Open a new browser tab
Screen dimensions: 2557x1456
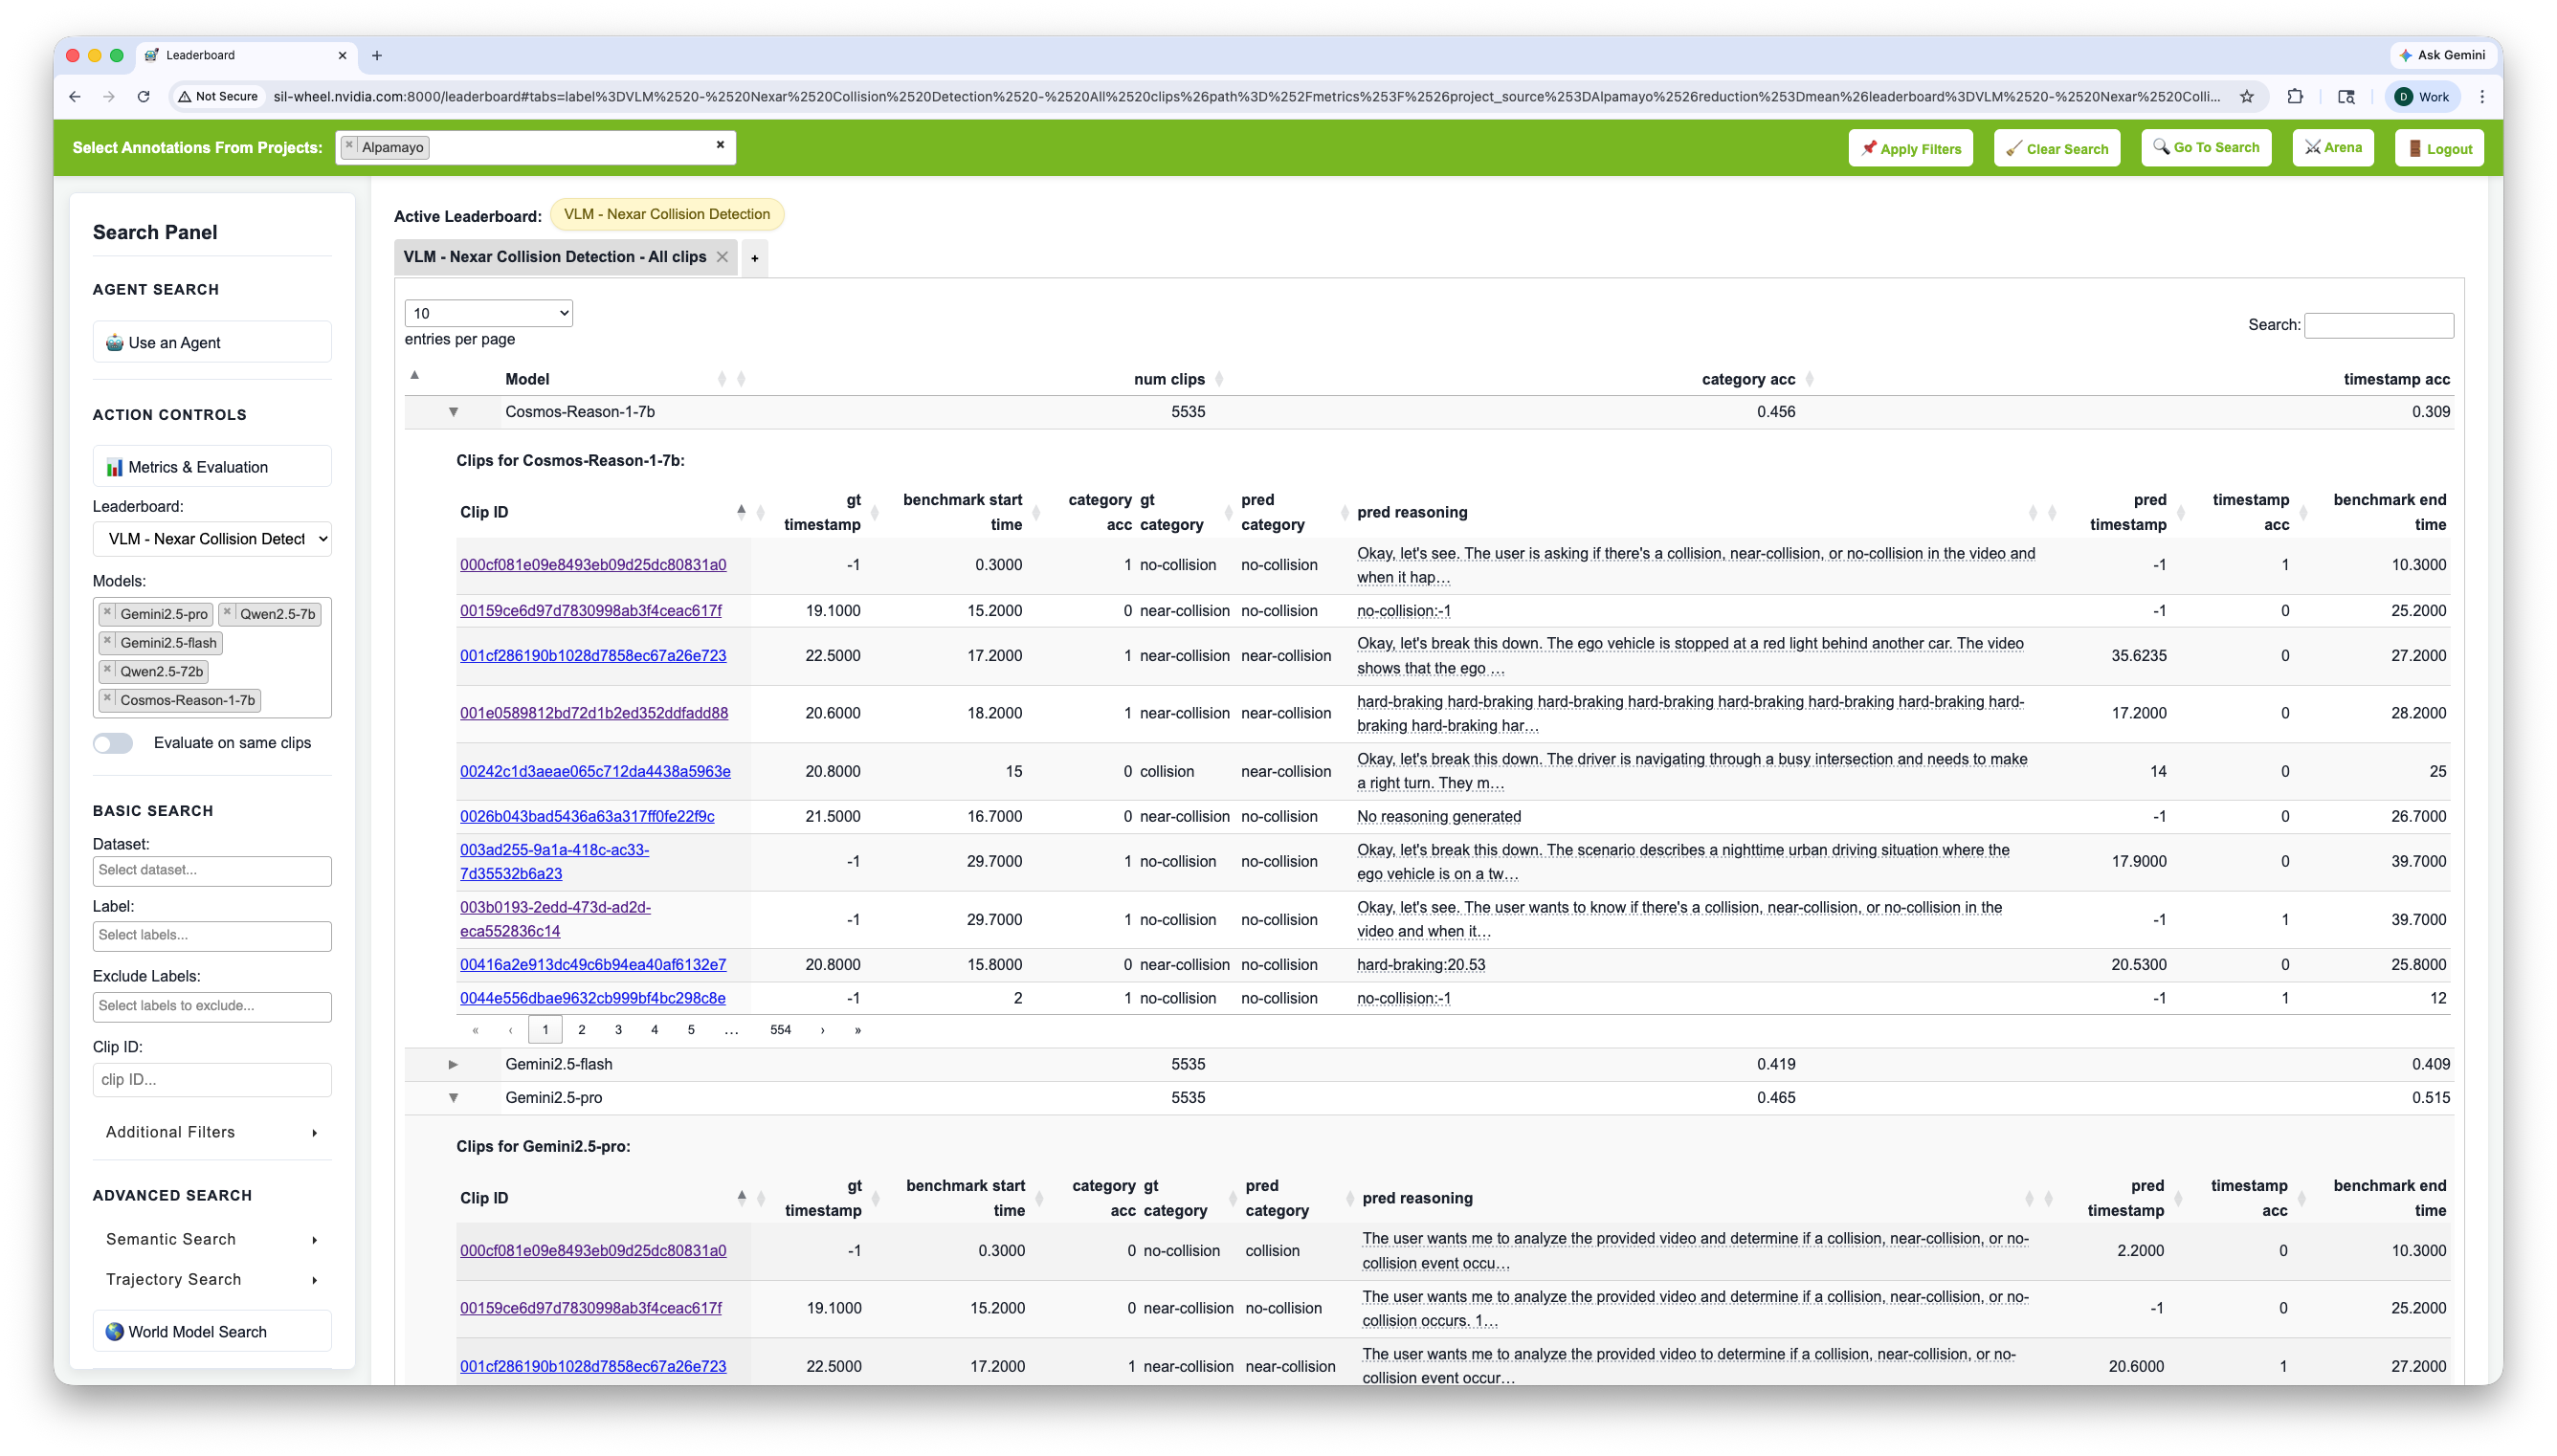pos(377,55)
